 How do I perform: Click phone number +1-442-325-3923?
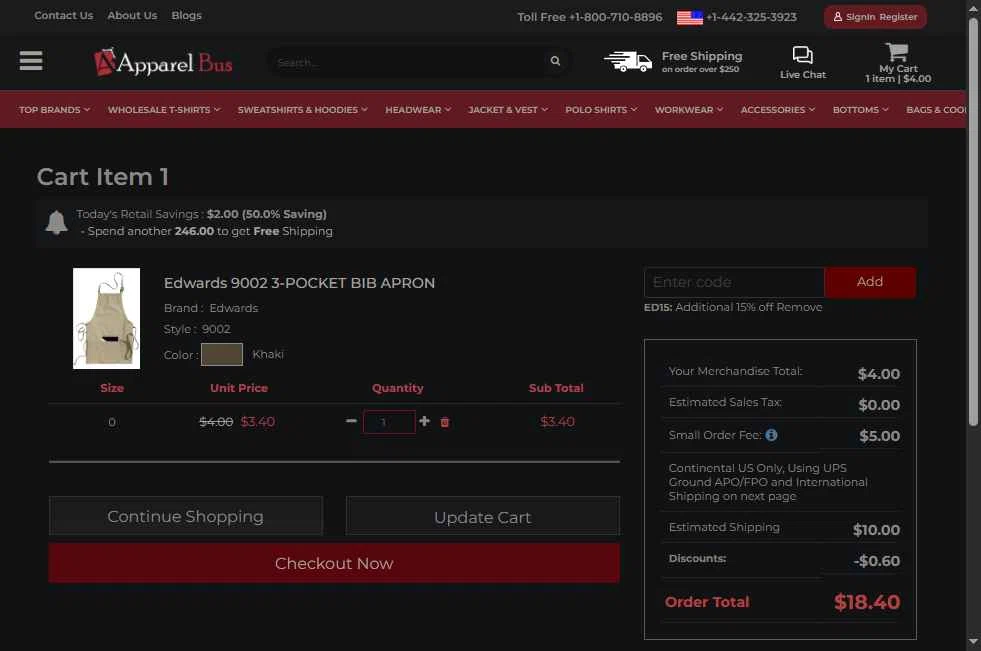[751, 17]
